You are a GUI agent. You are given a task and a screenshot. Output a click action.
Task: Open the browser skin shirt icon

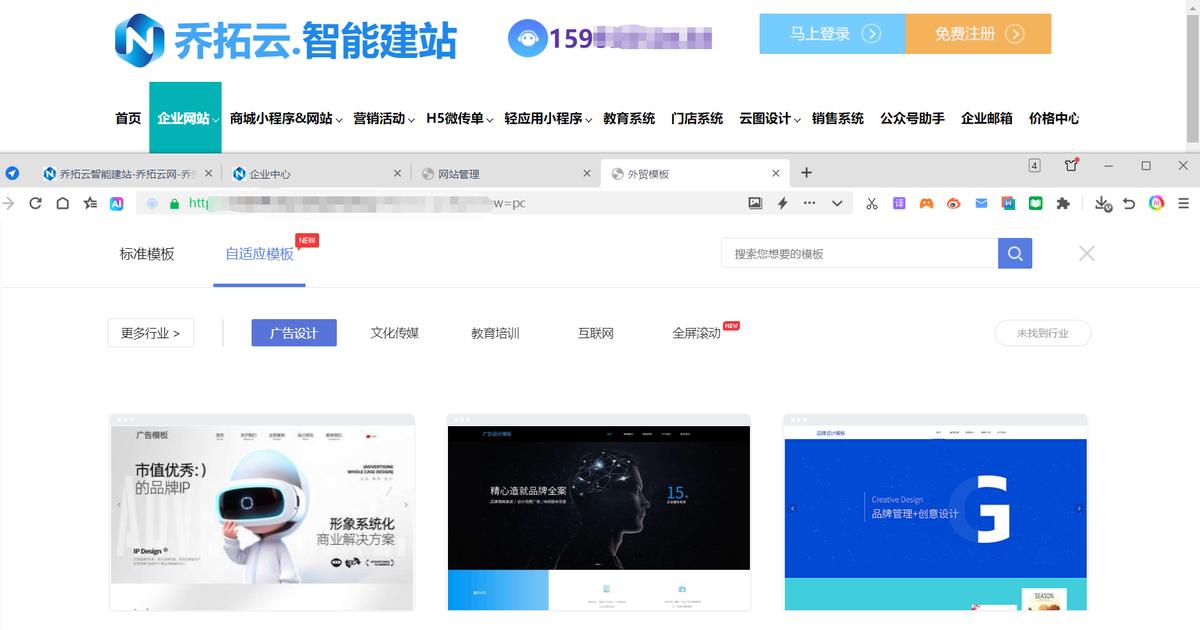[x=1072, y=165]
